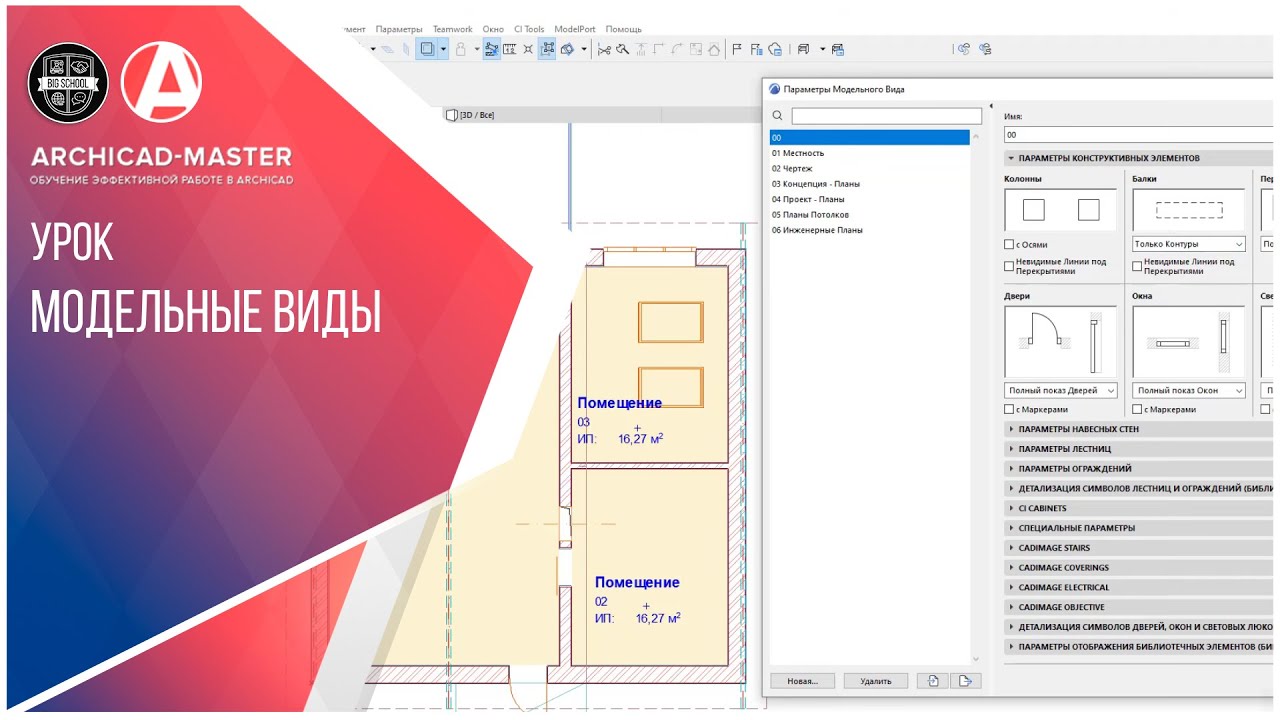Viewport: 1280px width, 720px height.
Task: Toggle 'Невидимые Линии под Перекрытиями' under Балки
Action: coord(1137,267)
